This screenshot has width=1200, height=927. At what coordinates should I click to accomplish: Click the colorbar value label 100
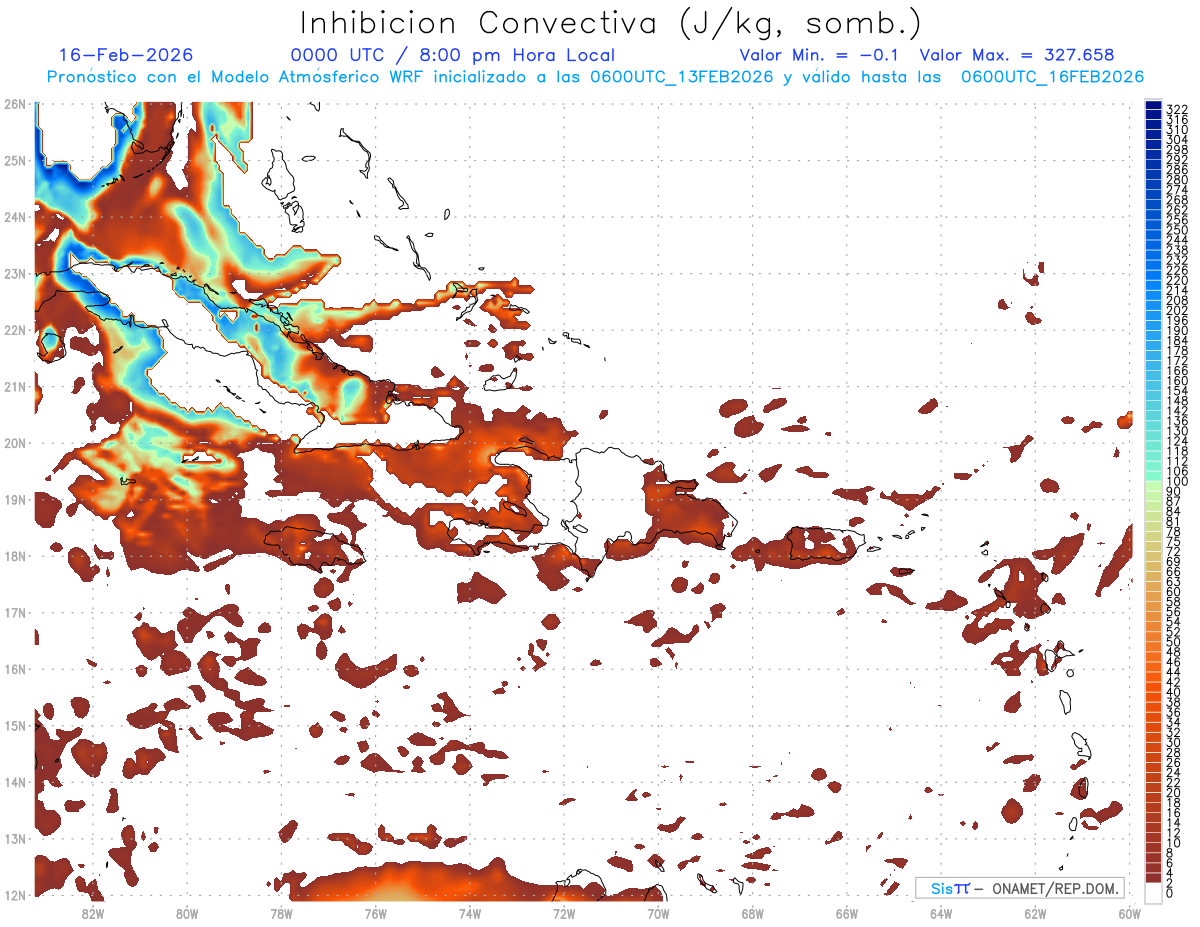1177,482
